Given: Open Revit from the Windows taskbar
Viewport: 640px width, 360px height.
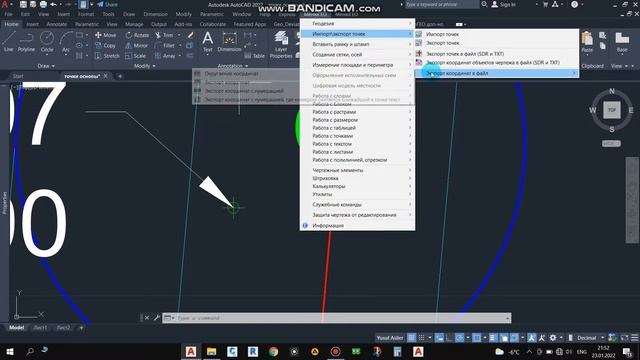Looking at the screenshot, I should coord(253,351).
